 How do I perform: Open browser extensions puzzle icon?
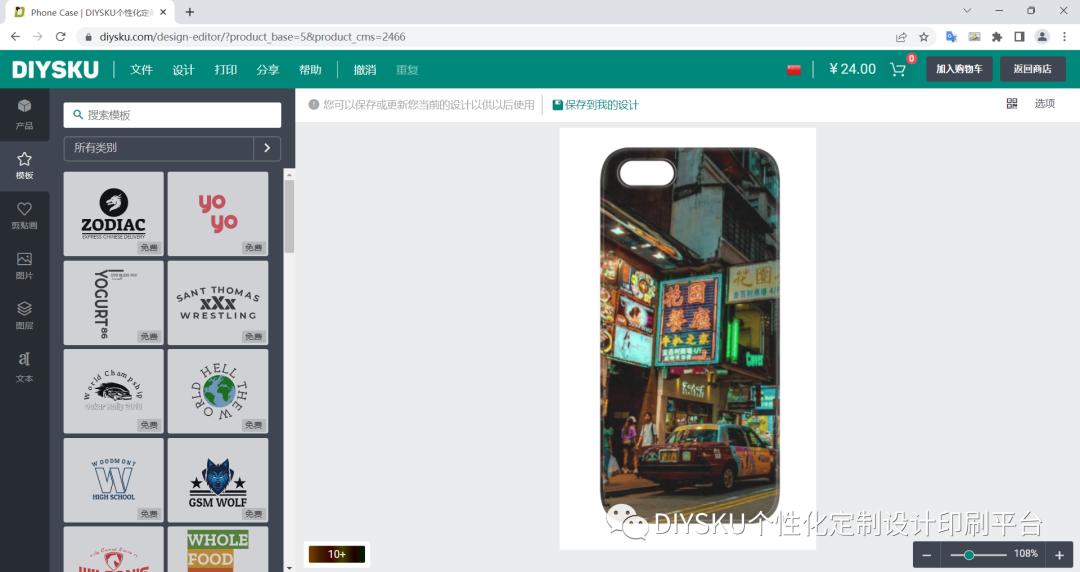point(997,37)
